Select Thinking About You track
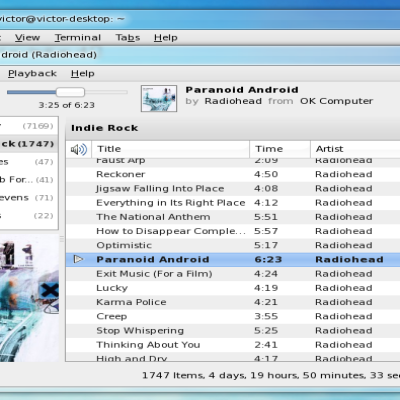Viewport: 400px width, 400px height. (x=148, y=345)
